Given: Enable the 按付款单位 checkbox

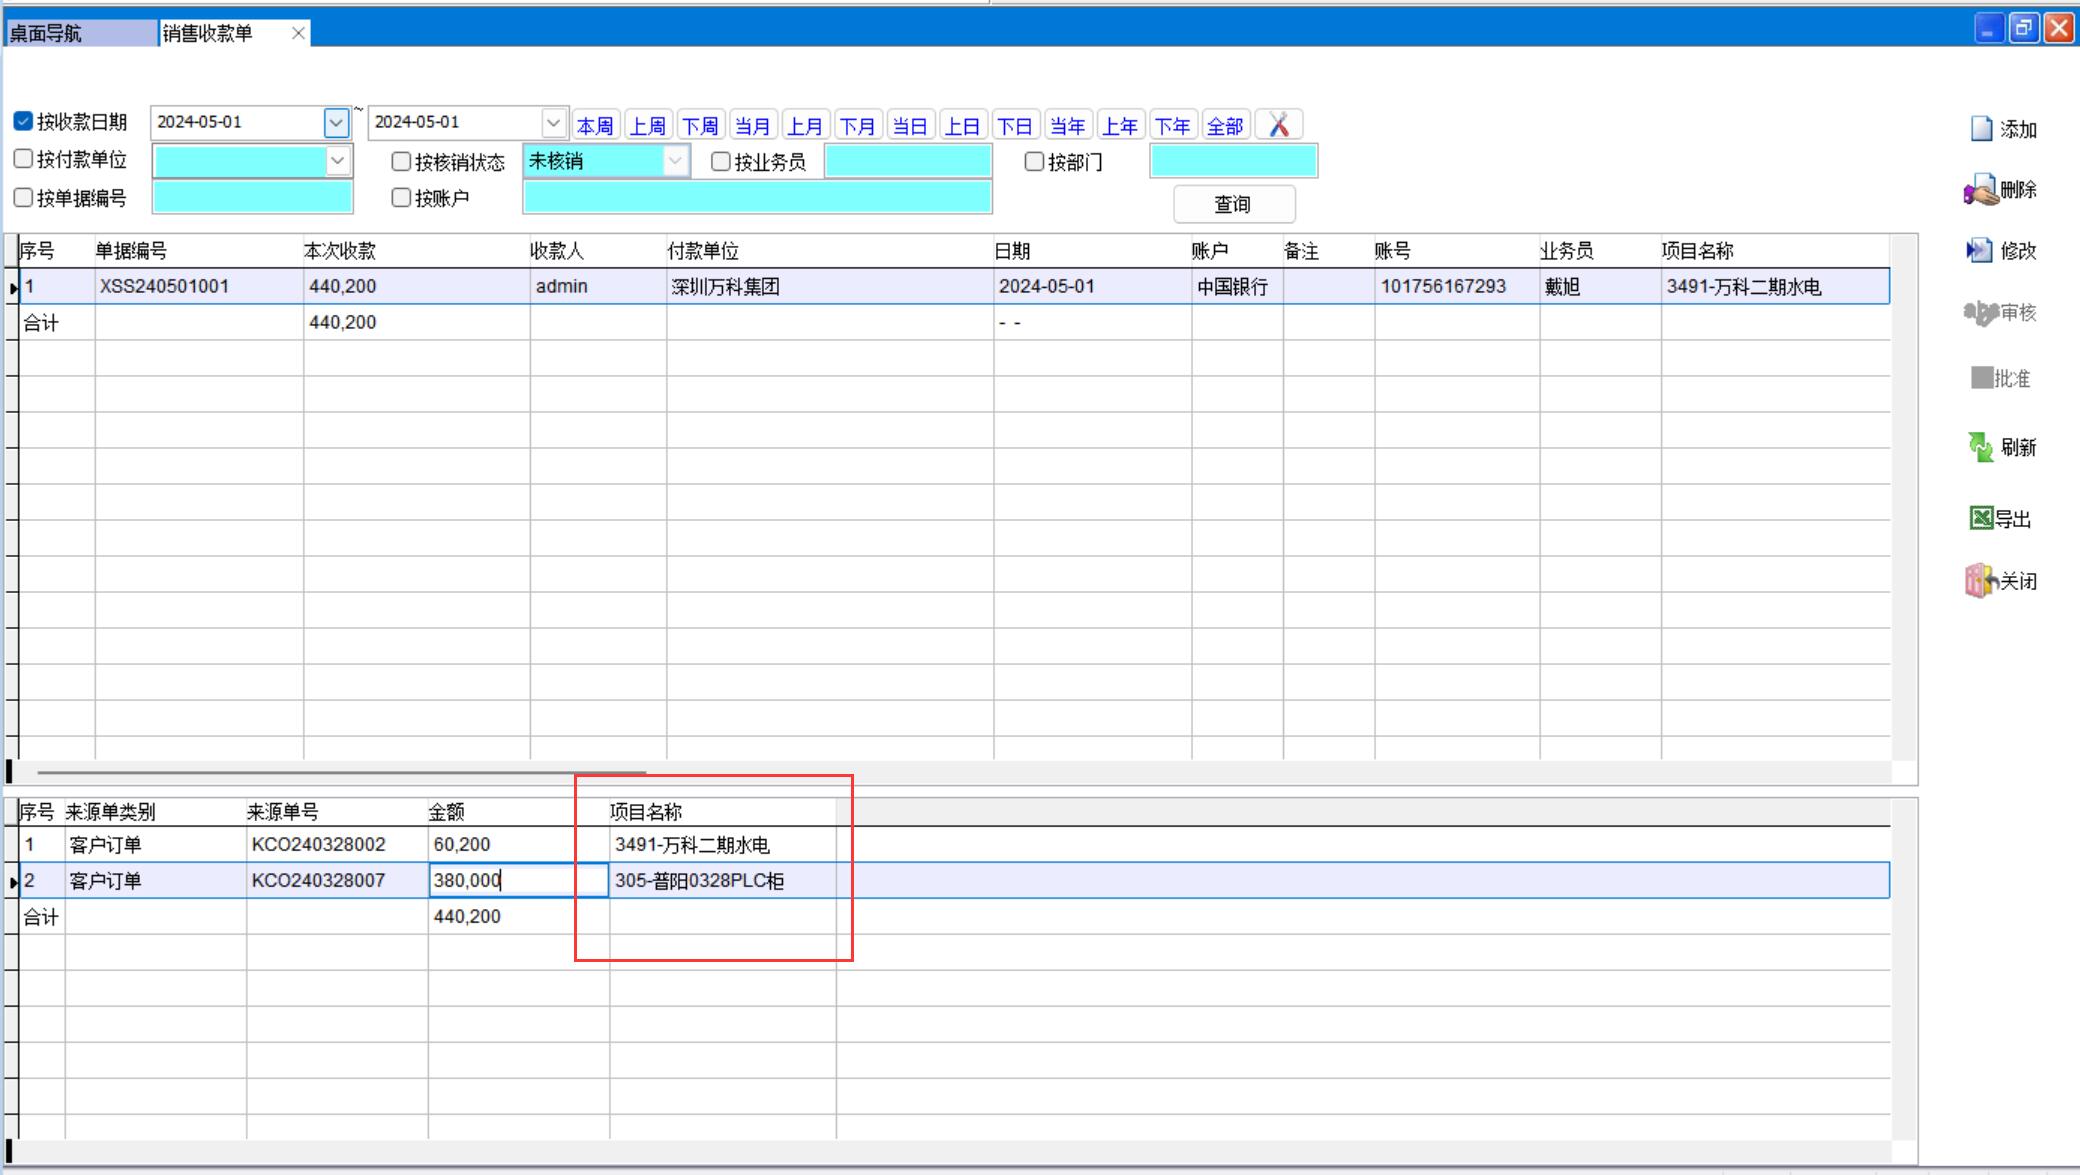Looking at the screenshot, I should (x=24, y=159).
